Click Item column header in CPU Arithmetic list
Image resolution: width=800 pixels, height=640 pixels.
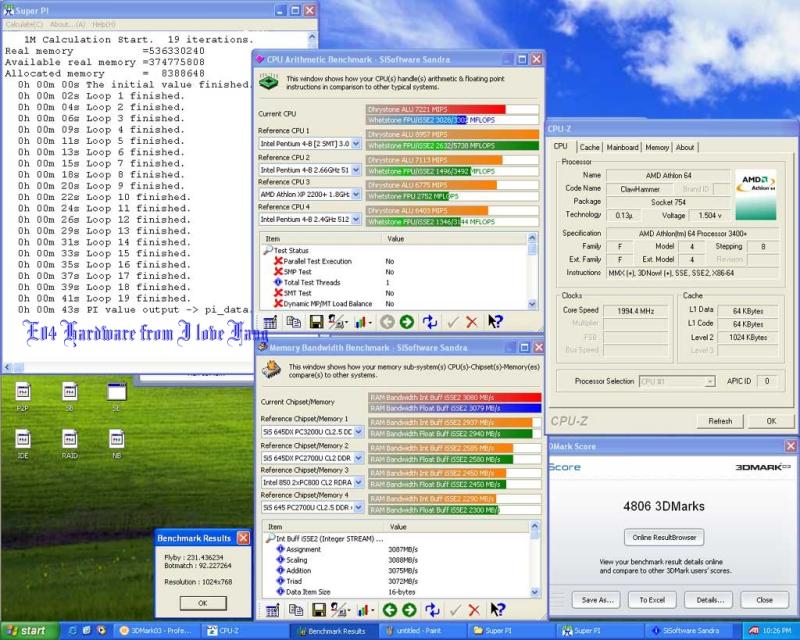point(321,239)
